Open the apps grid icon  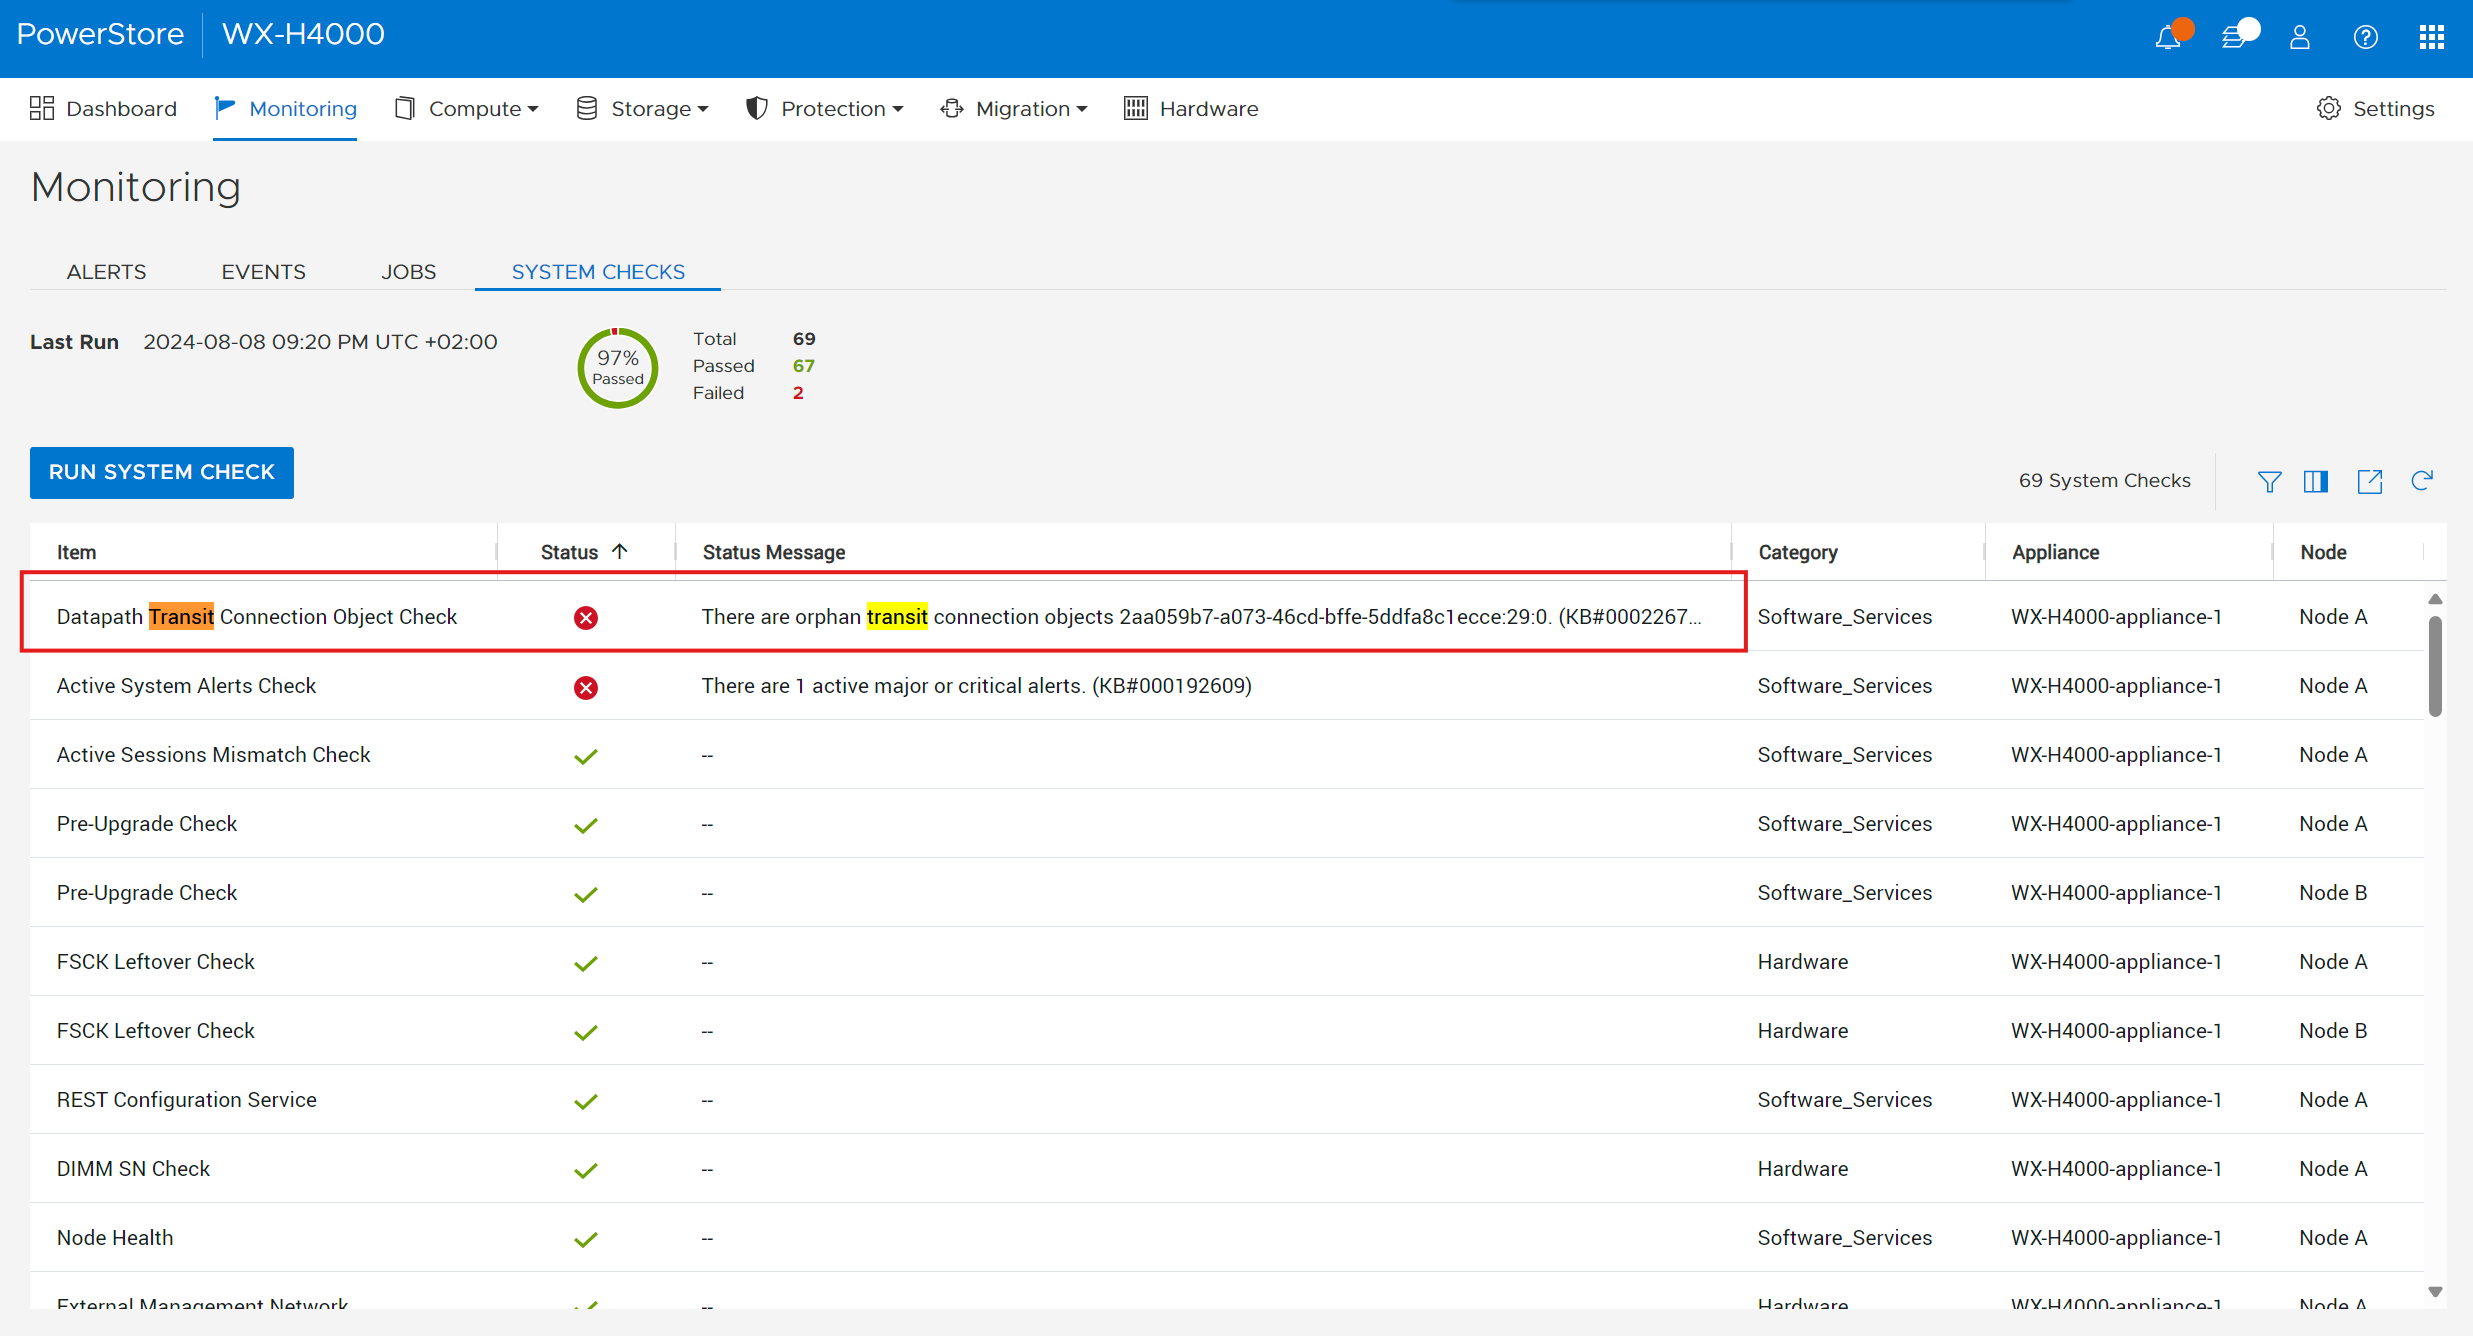(2431, 38)
